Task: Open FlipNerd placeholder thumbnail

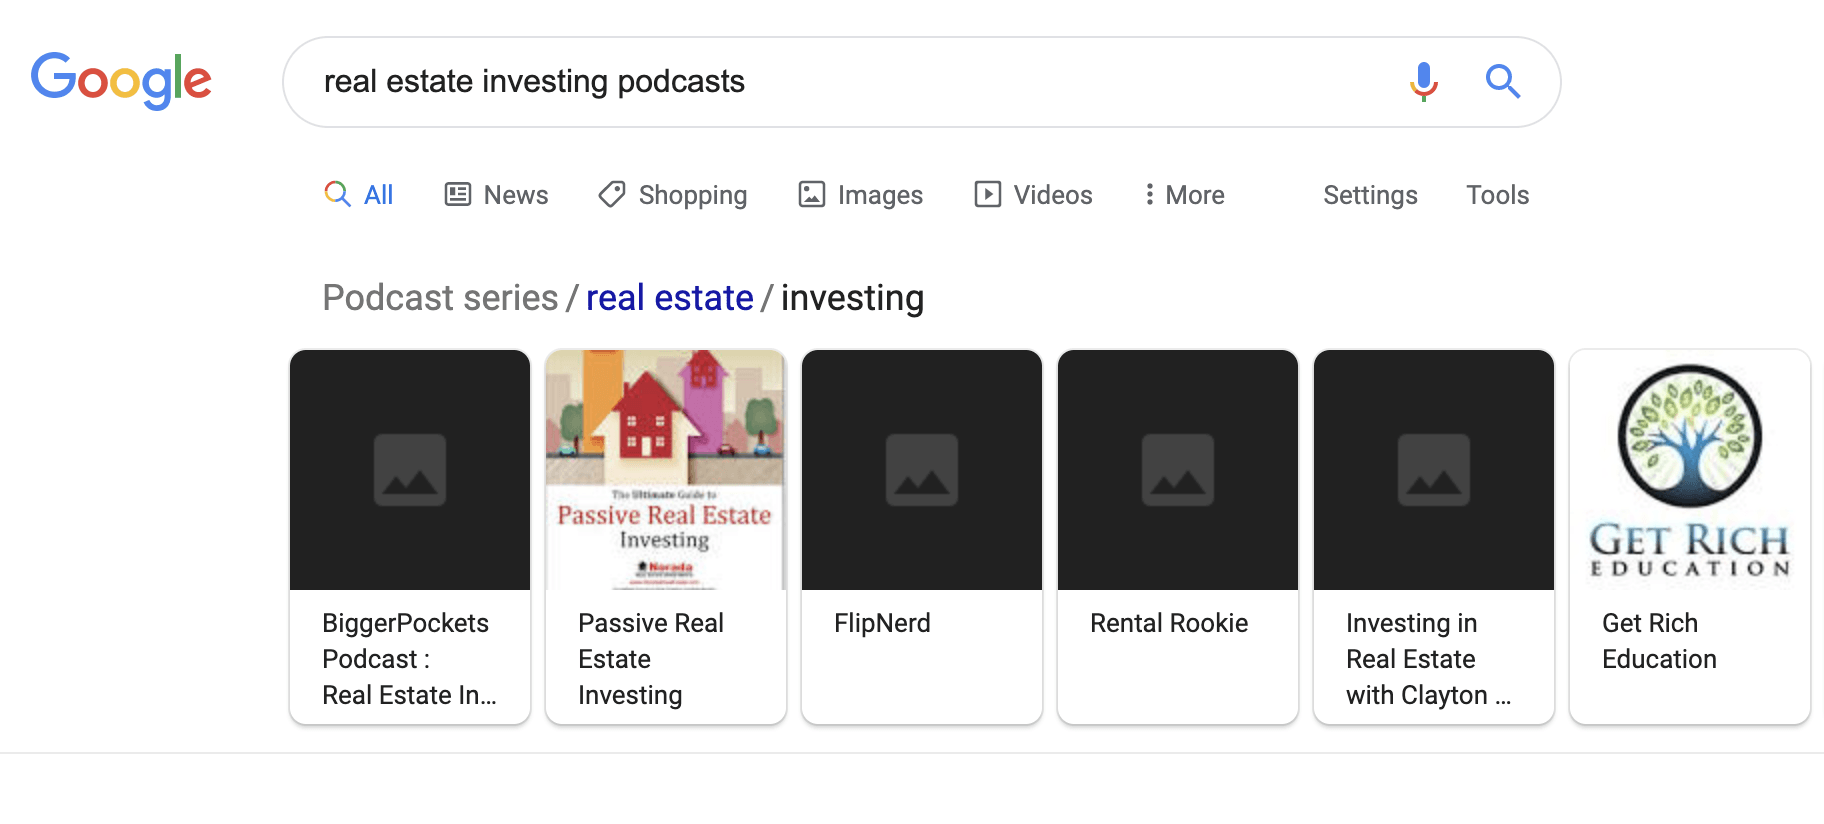Action: 922,470
